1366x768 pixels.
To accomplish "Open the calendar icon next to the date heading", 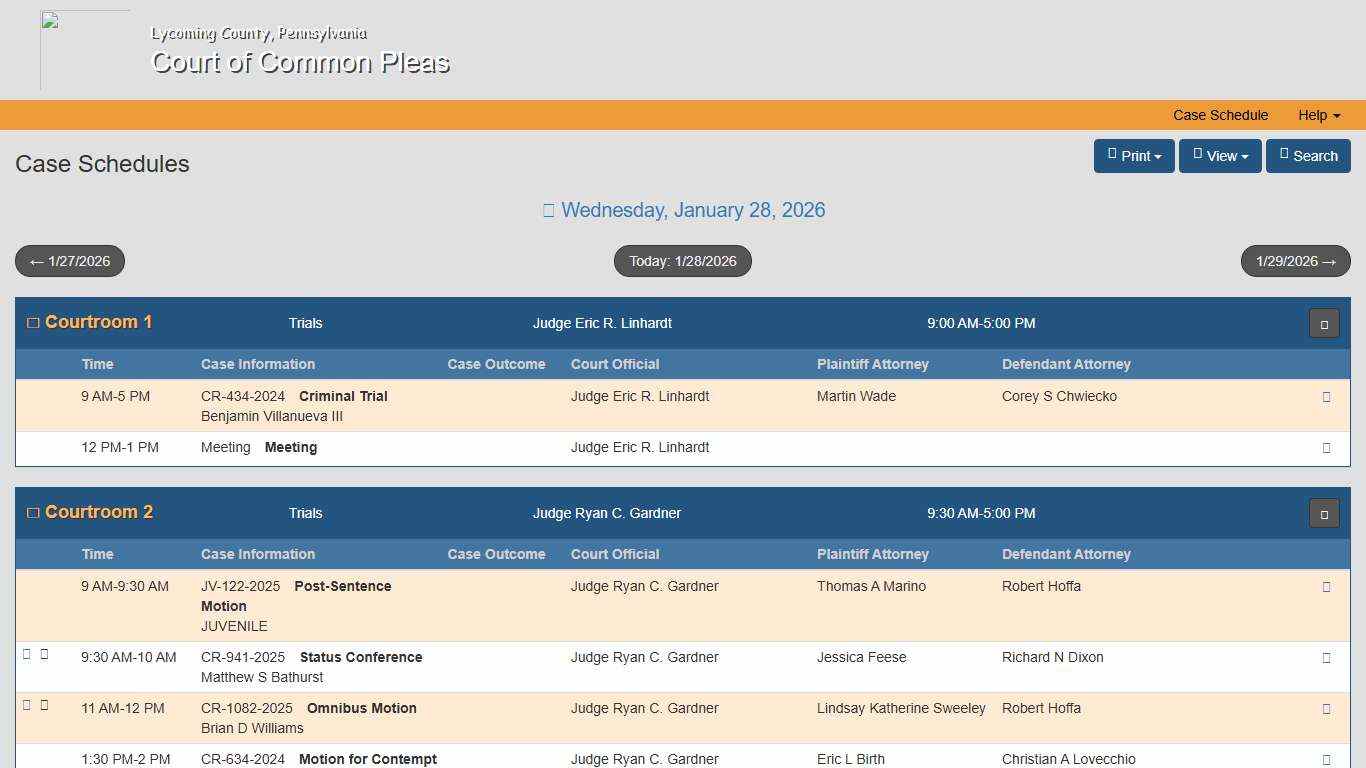I will 548,209.
